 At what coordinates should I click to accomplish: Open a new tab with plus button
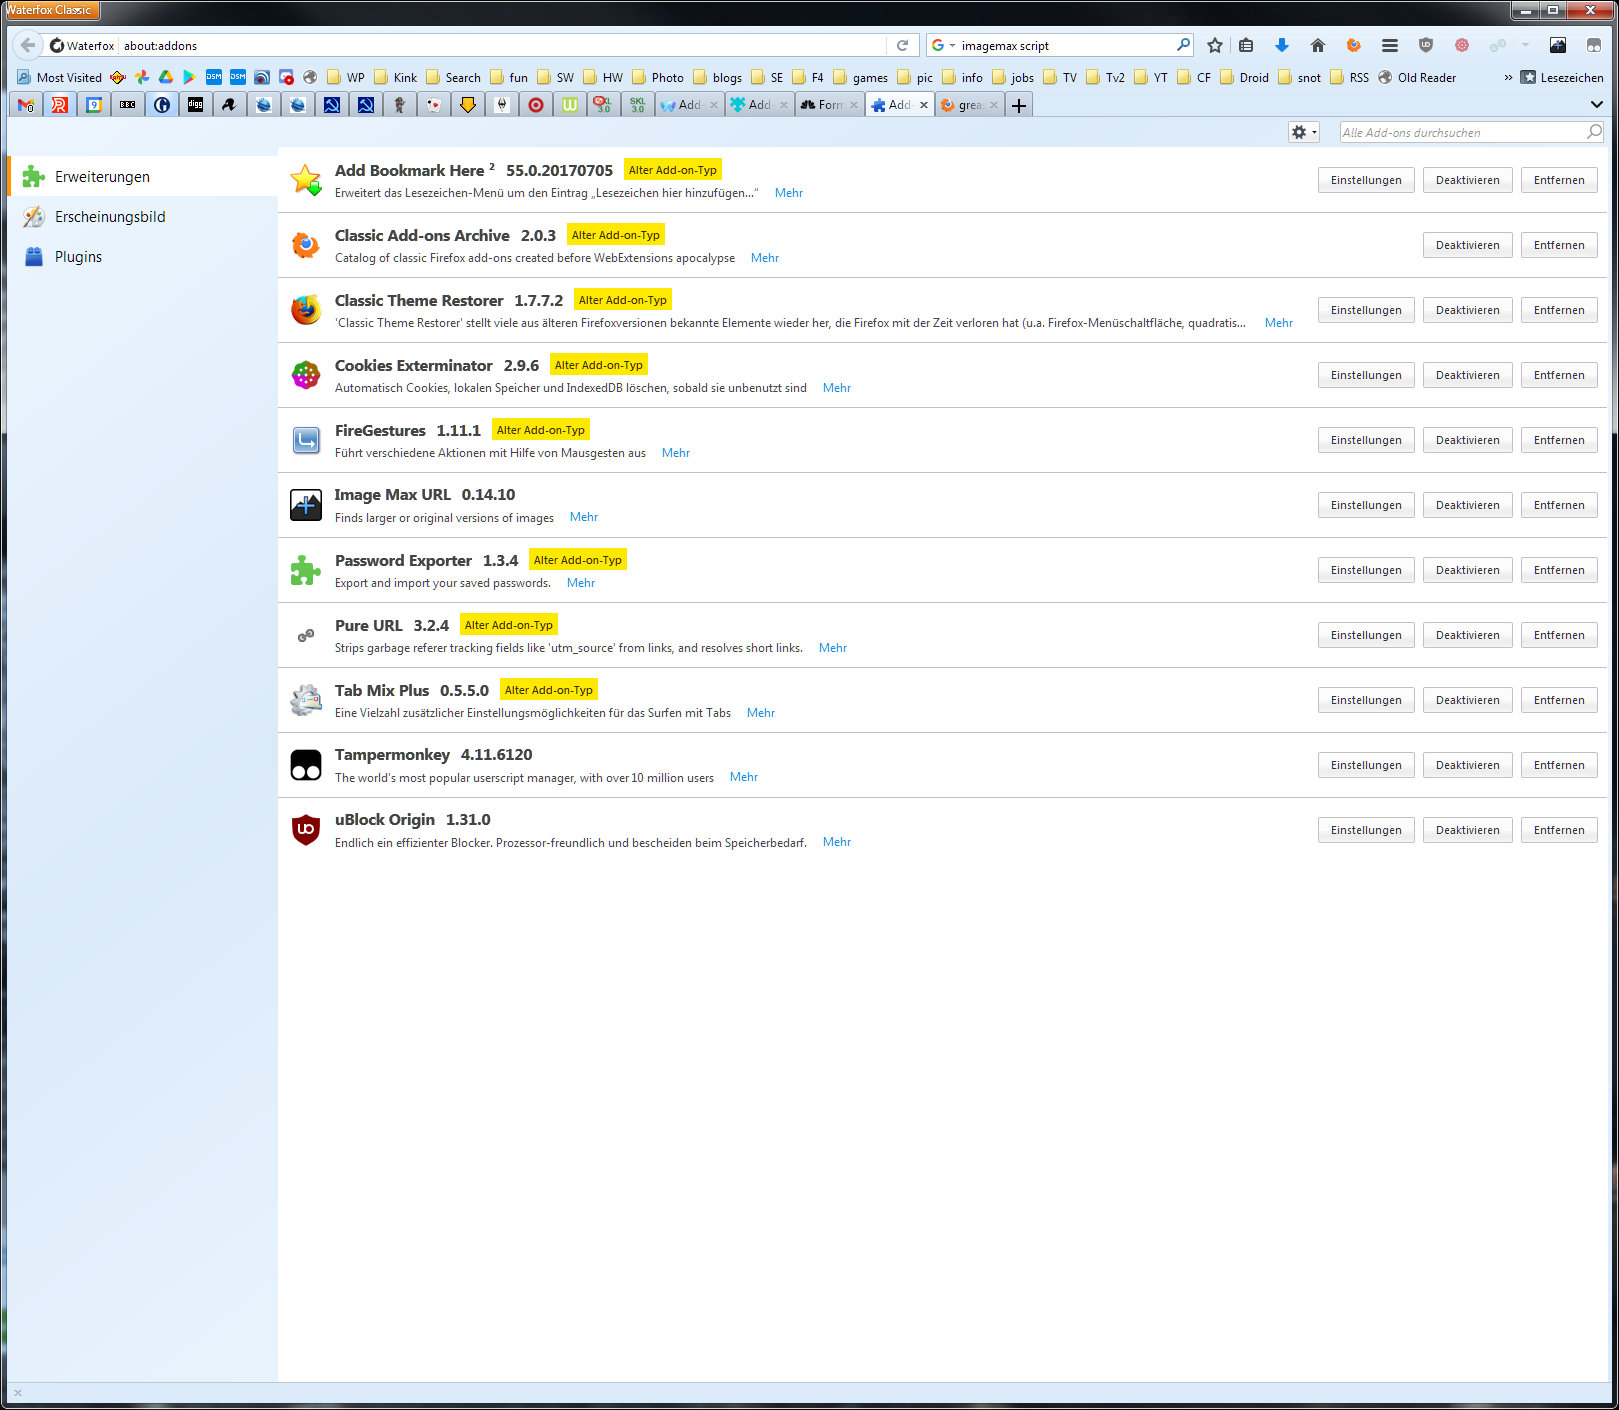pos(1018,105)
